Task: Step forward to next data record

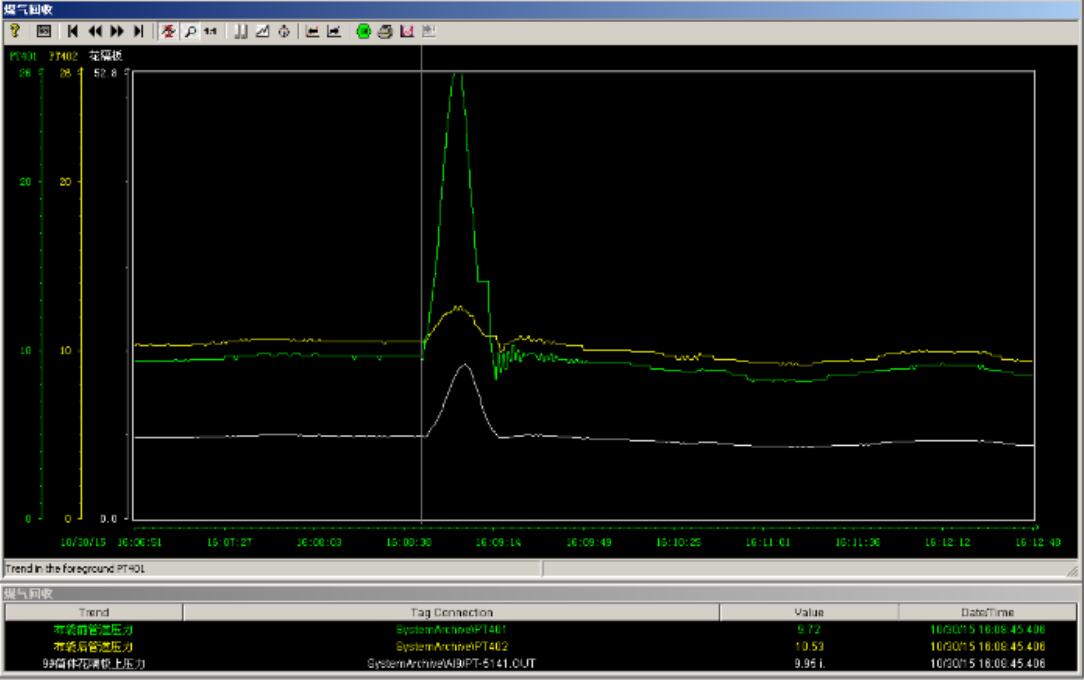Action: click(118, 31)
